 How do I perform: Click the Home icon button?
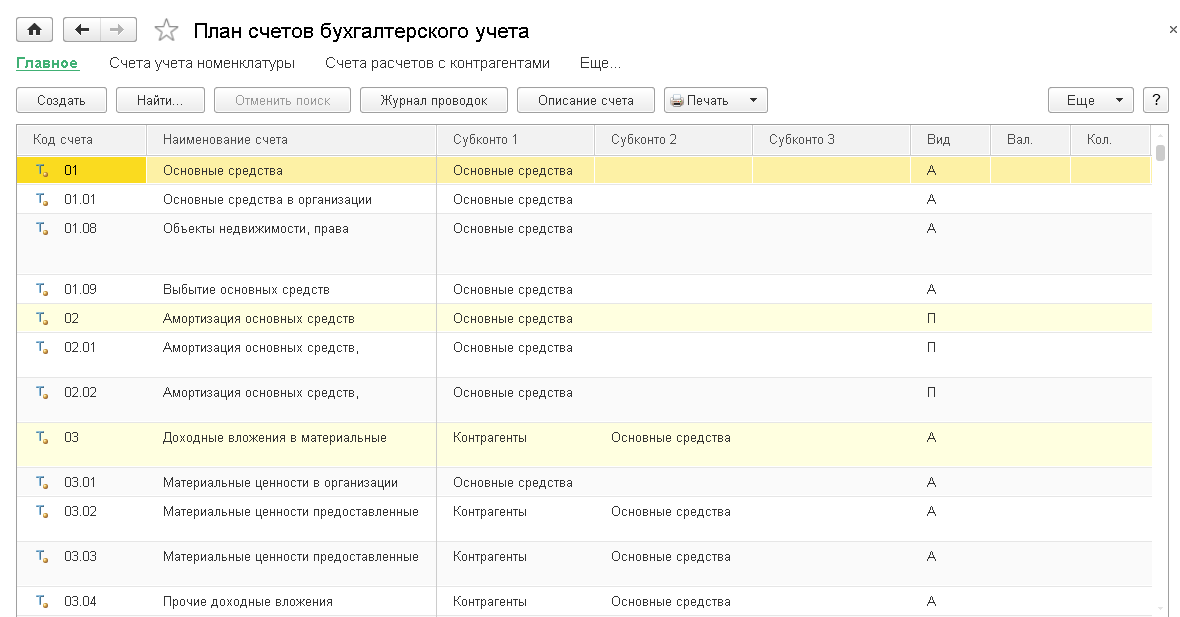(x=35, y=30)
